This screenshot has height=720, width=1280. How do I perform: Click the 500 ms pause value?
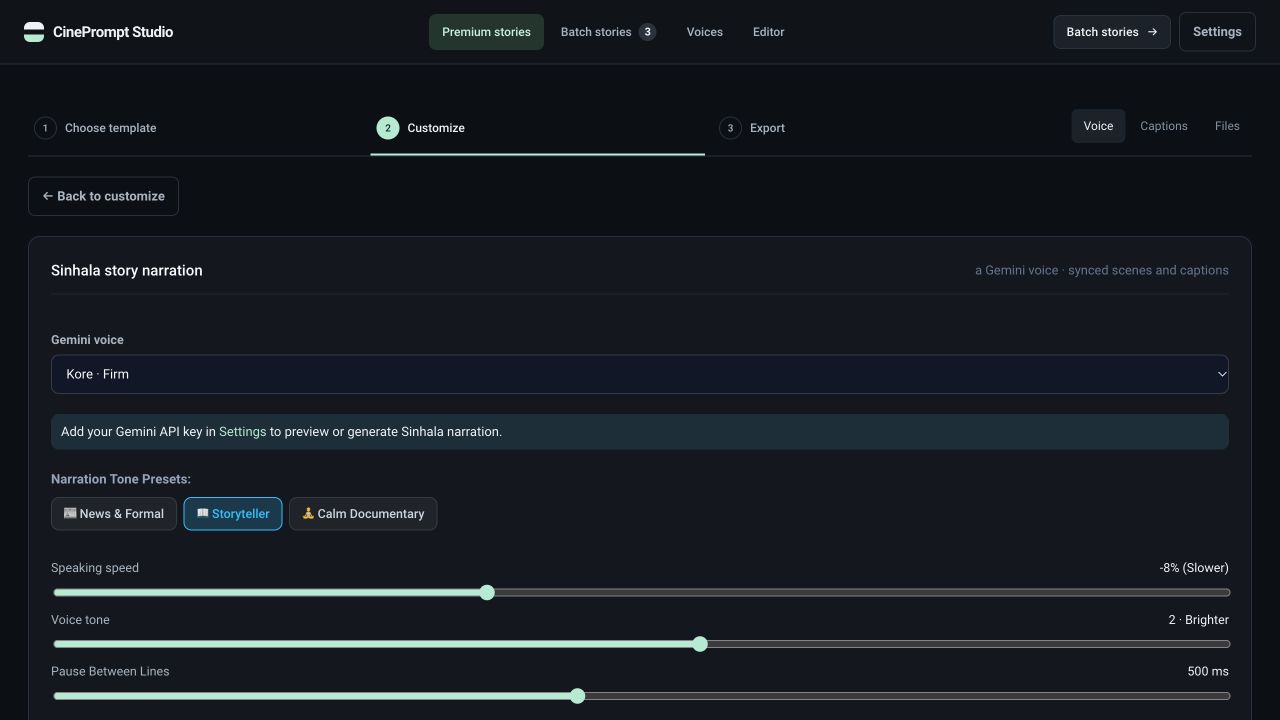[x=1208, y=671]
